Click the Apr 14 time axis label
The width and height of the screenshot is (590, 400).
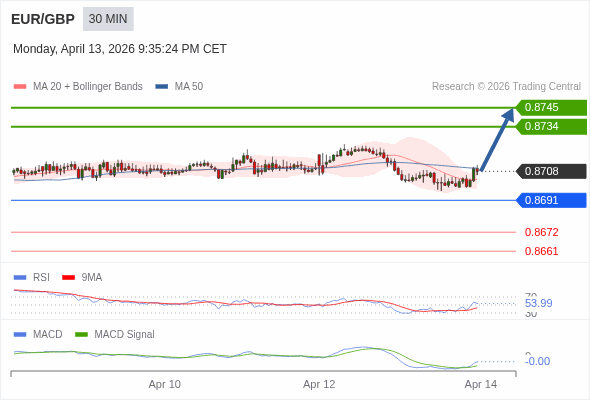pos(481,385)
